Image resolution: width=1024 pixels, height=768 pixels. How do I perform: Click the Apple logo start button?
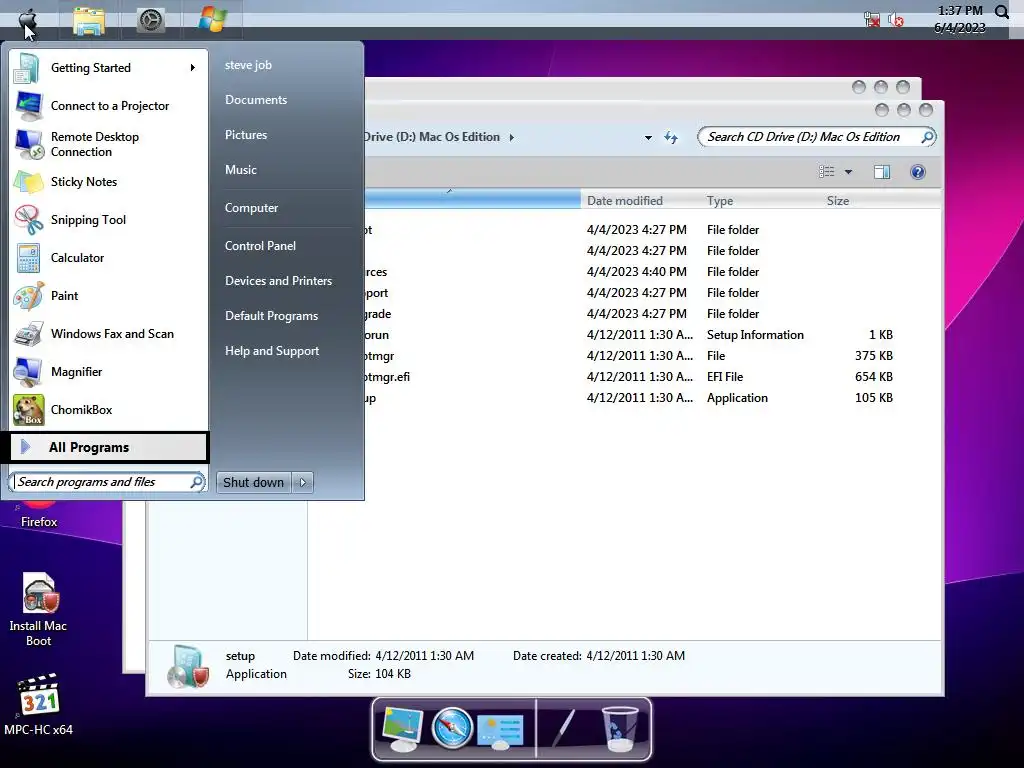[x=27, y=20]
